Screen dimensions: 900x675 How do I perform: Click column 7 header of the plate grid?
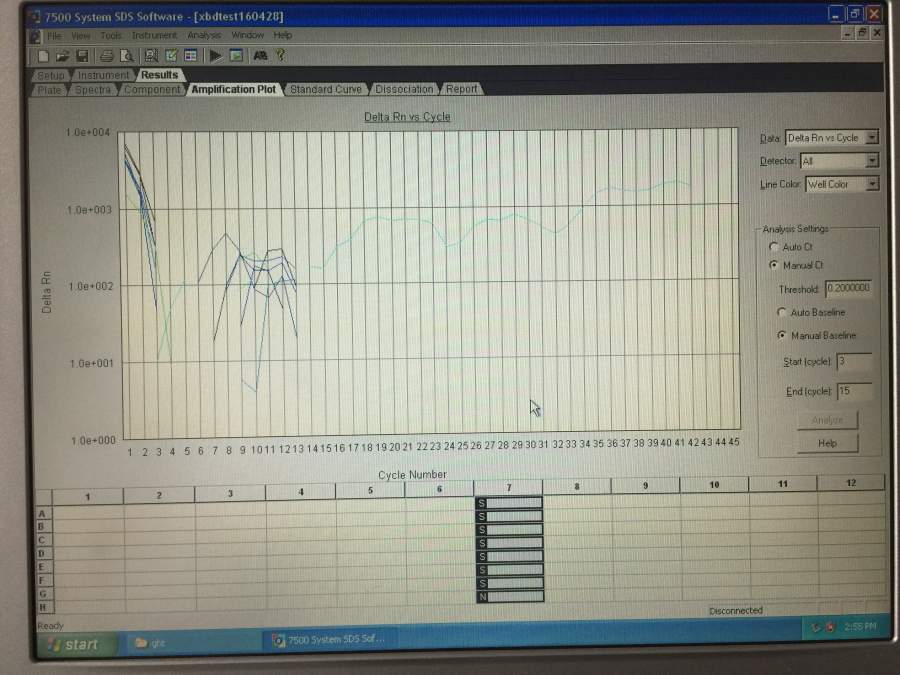(x=508, y=487)
